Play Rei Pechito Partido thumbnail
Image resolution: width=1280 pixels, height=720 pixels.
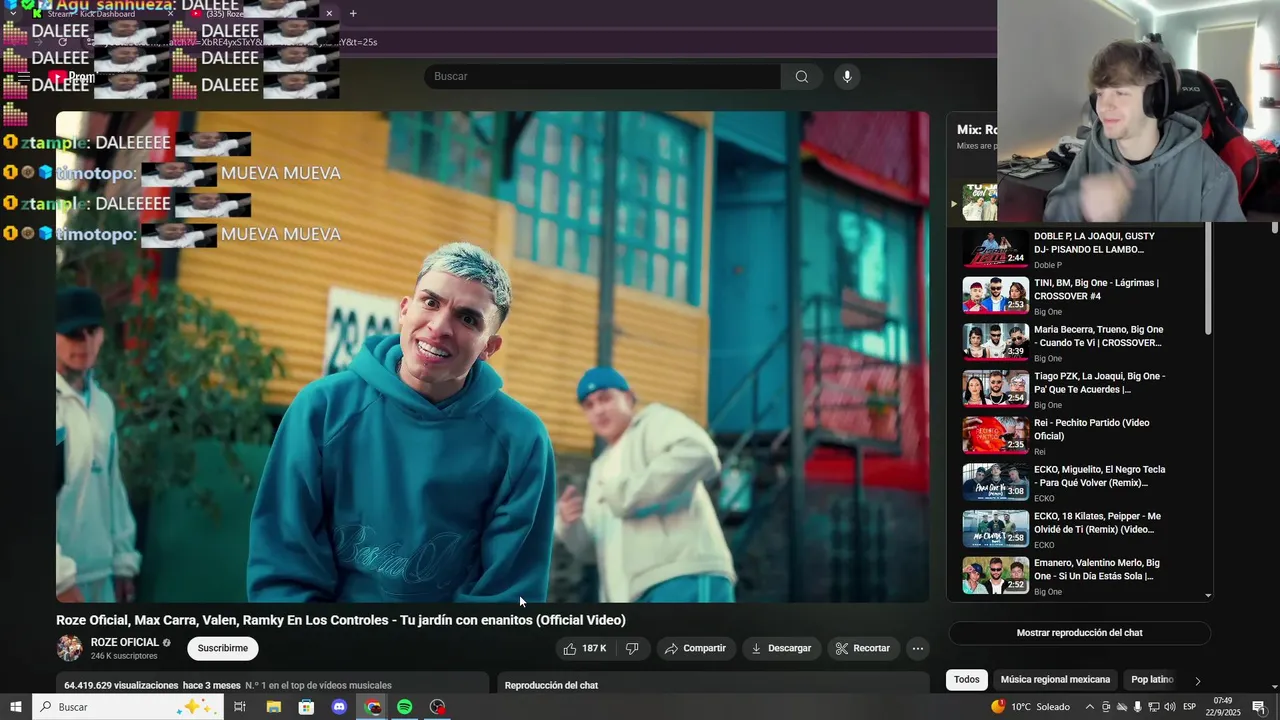[x=995, y=436]
